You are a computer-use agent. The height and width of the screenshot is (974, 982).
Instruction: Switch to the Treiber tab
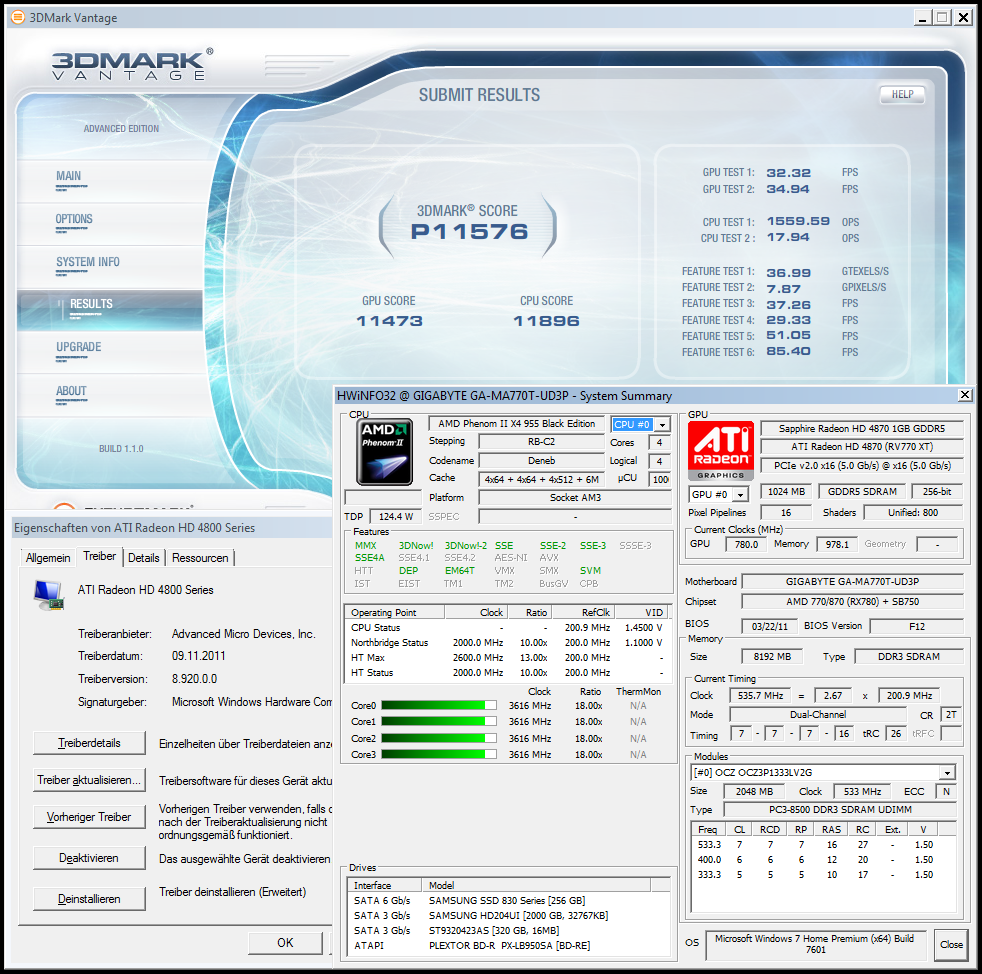100,556
